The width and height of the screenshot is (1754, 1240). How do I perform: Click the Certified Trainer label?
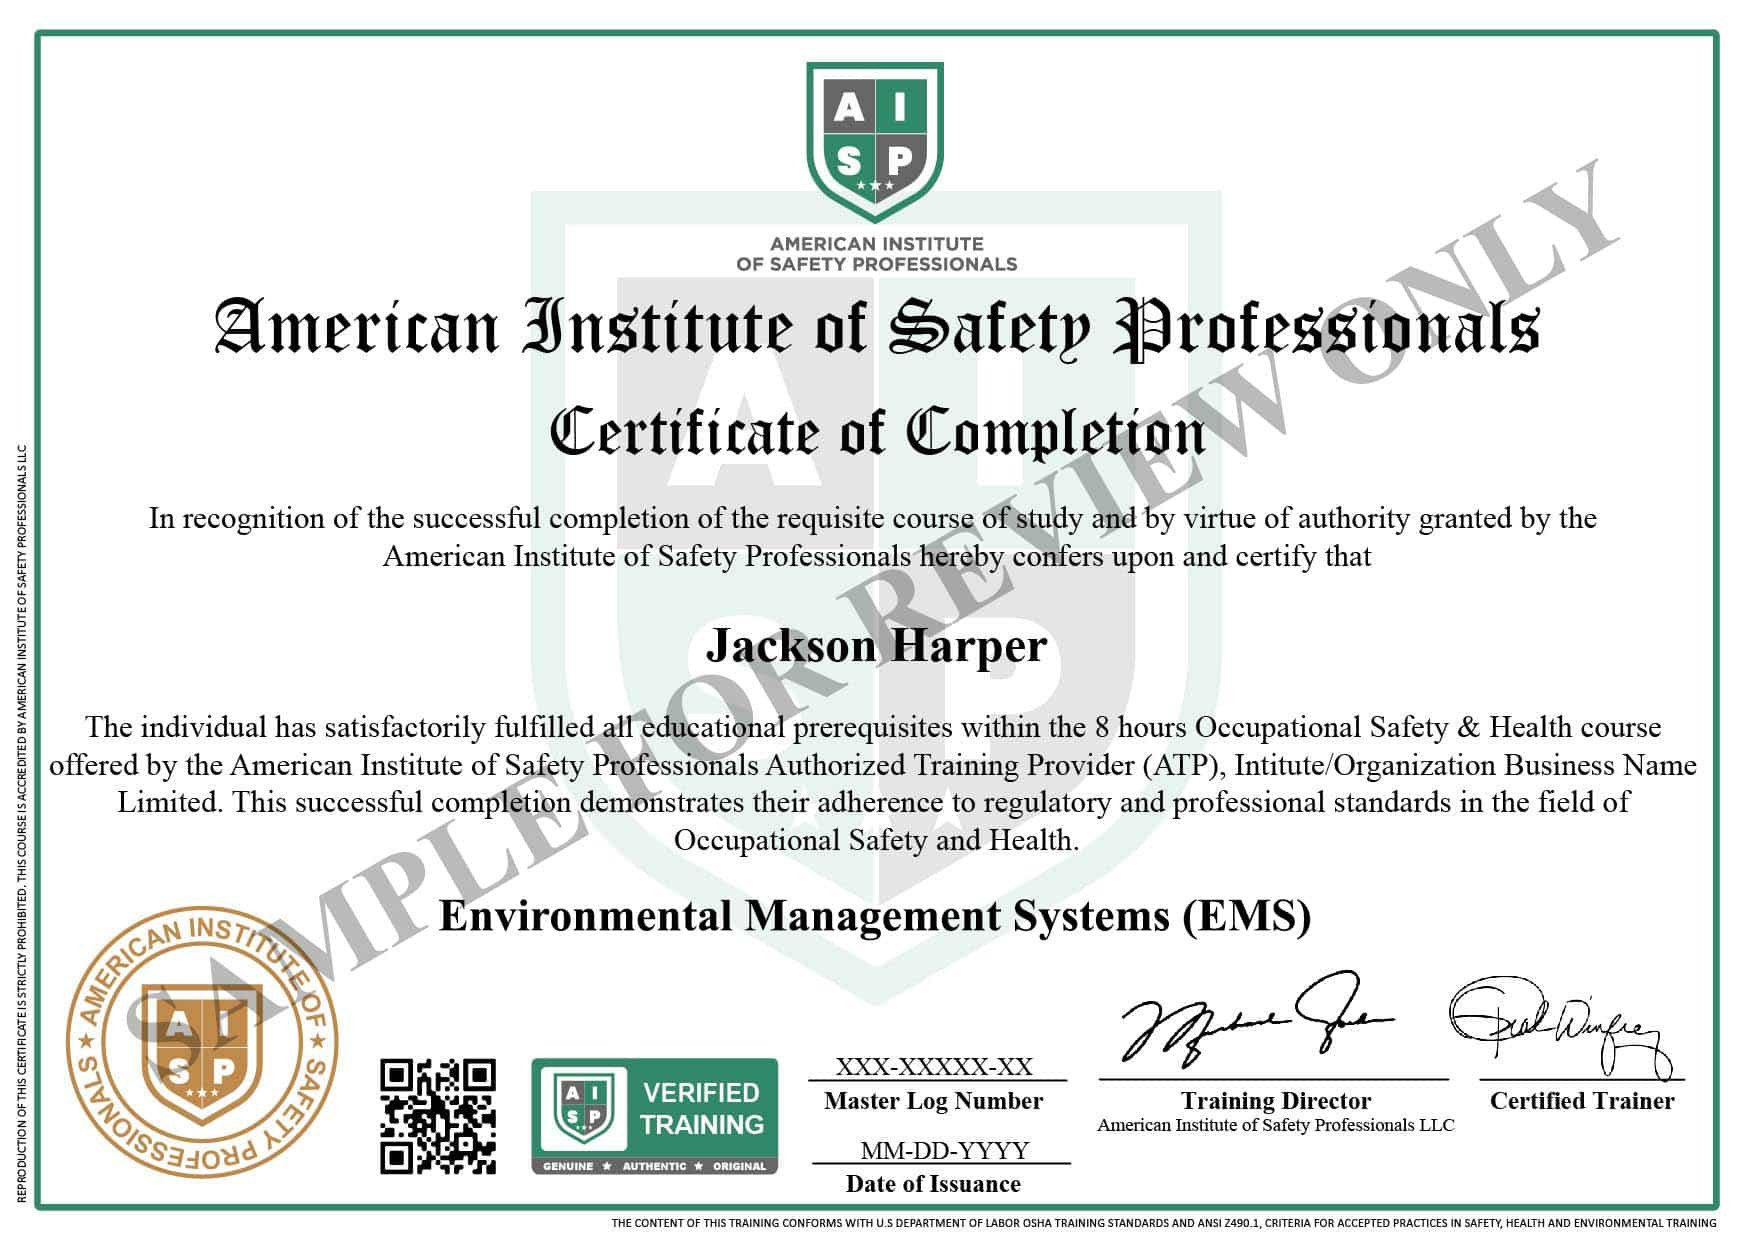(1581, 1101)
